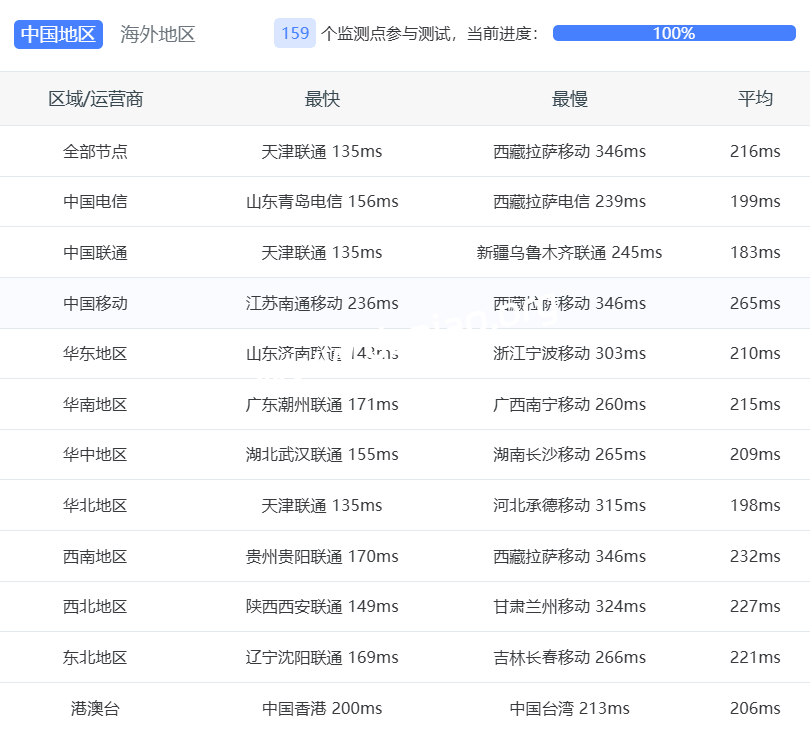Viewport: 810px width, 737px height.
Task: Click the 区域/运营商 column header
Action: (95, 99)
